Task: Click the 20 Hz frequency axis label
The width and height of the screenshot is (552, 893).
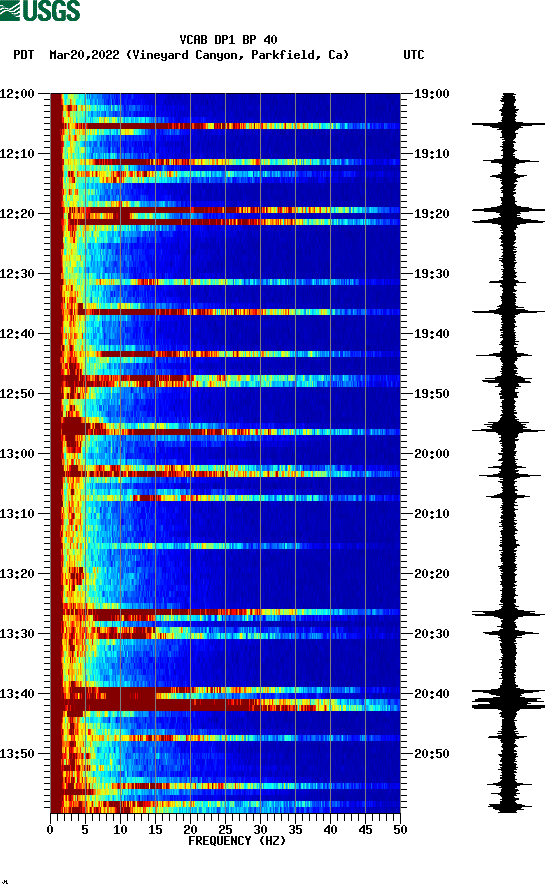Action: tap(190, 830)
